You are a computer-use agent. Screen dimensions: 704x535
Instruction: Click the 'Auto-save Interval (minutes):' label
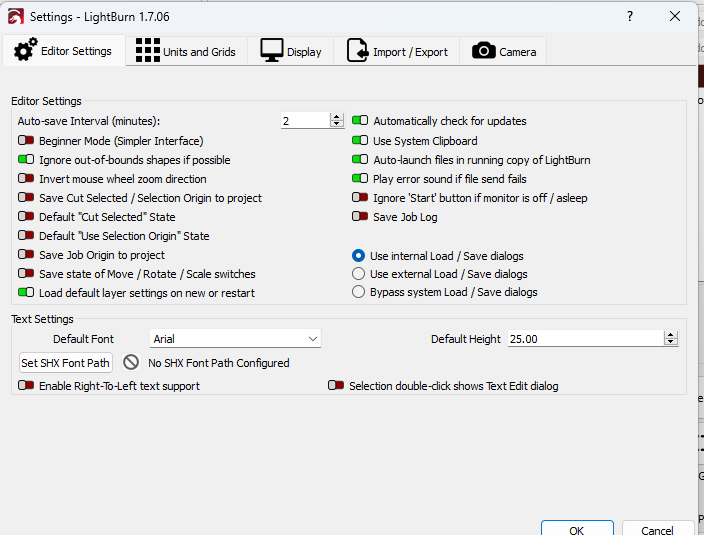[89, 121]
